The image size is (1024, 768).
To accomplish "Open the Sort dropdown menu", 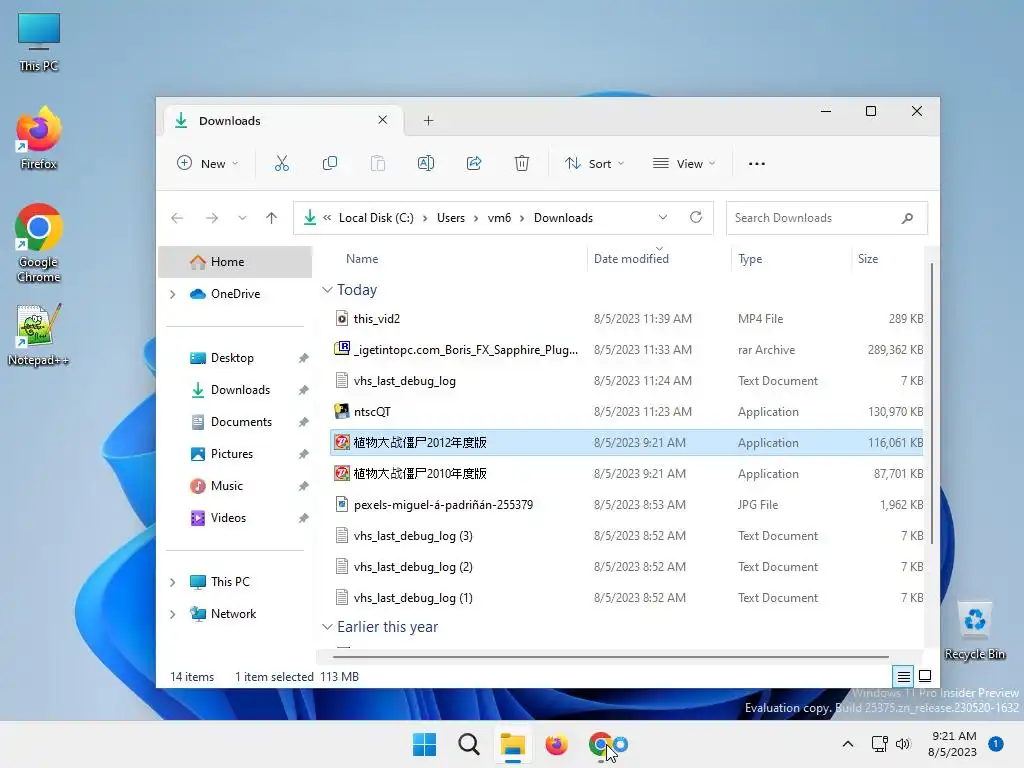I will 594,163.
